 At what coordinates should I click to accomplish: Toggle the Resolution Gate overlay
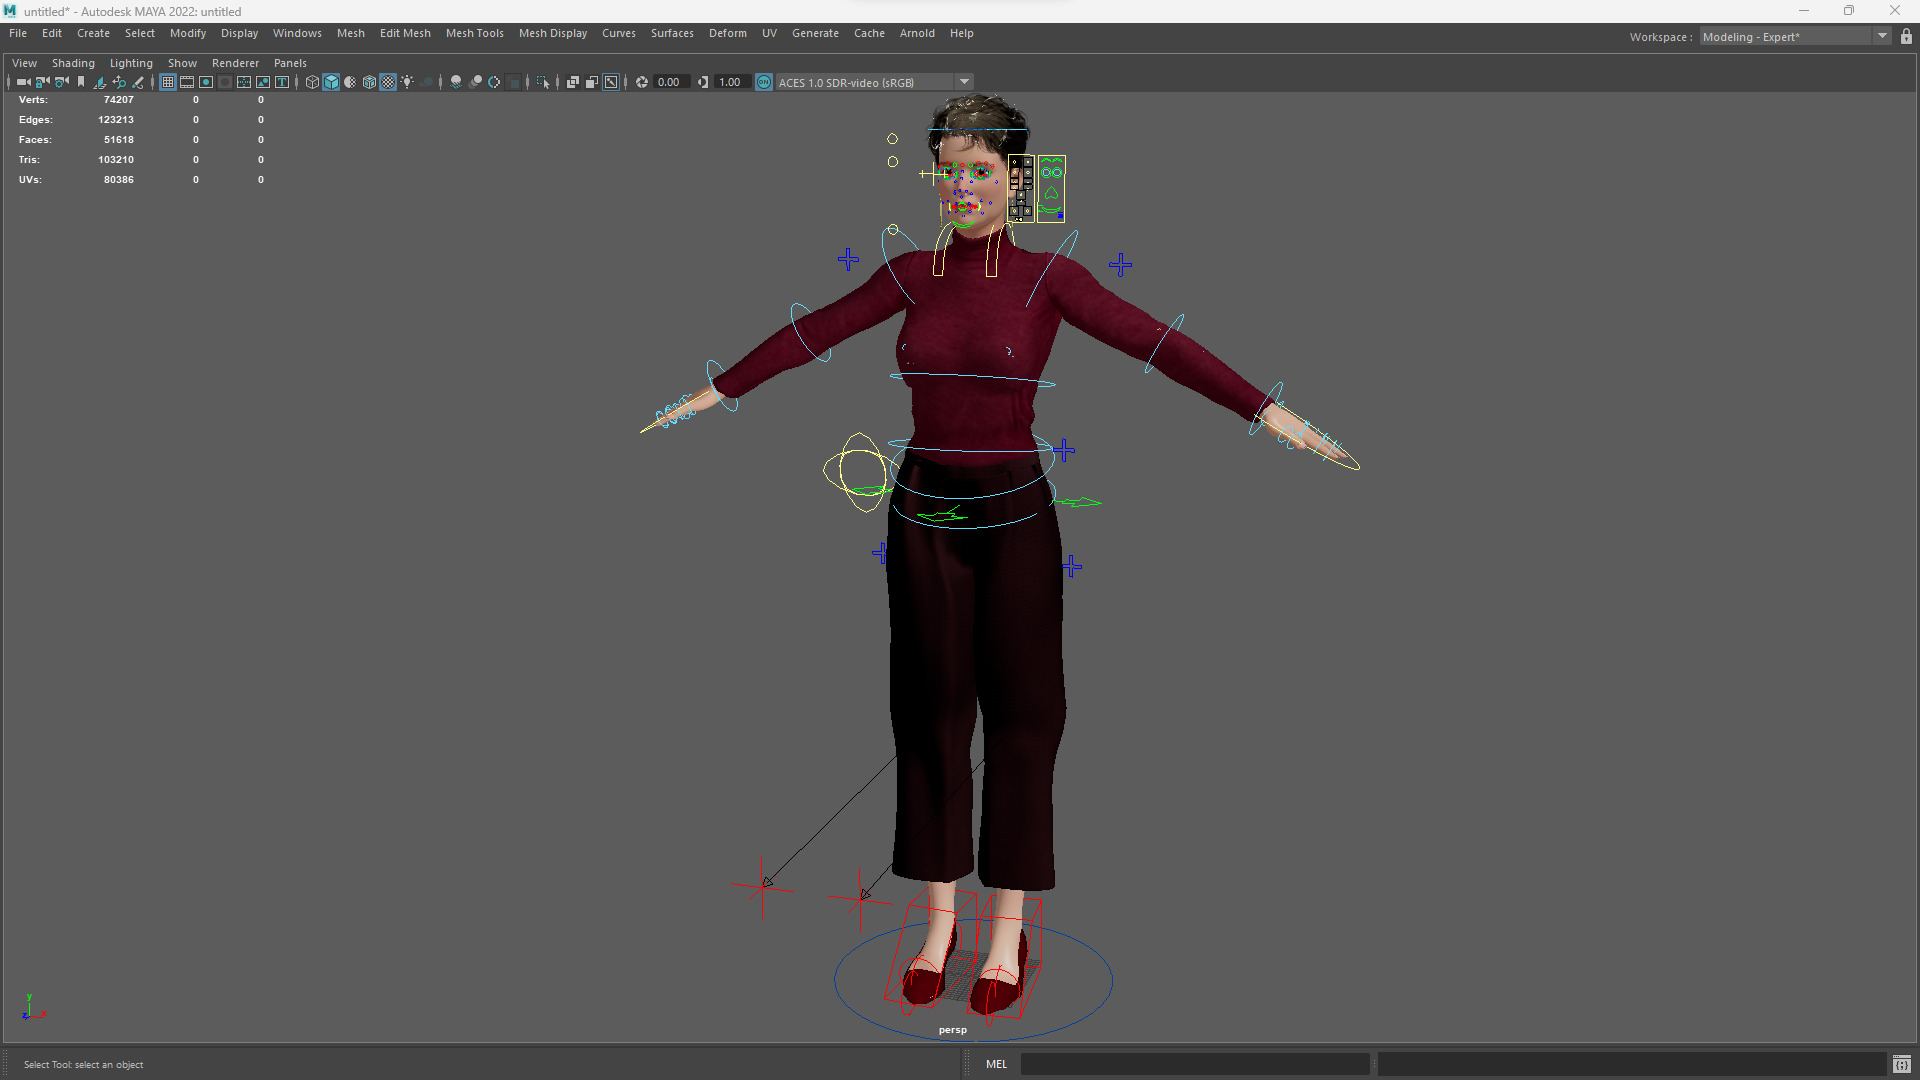[206, 82]
